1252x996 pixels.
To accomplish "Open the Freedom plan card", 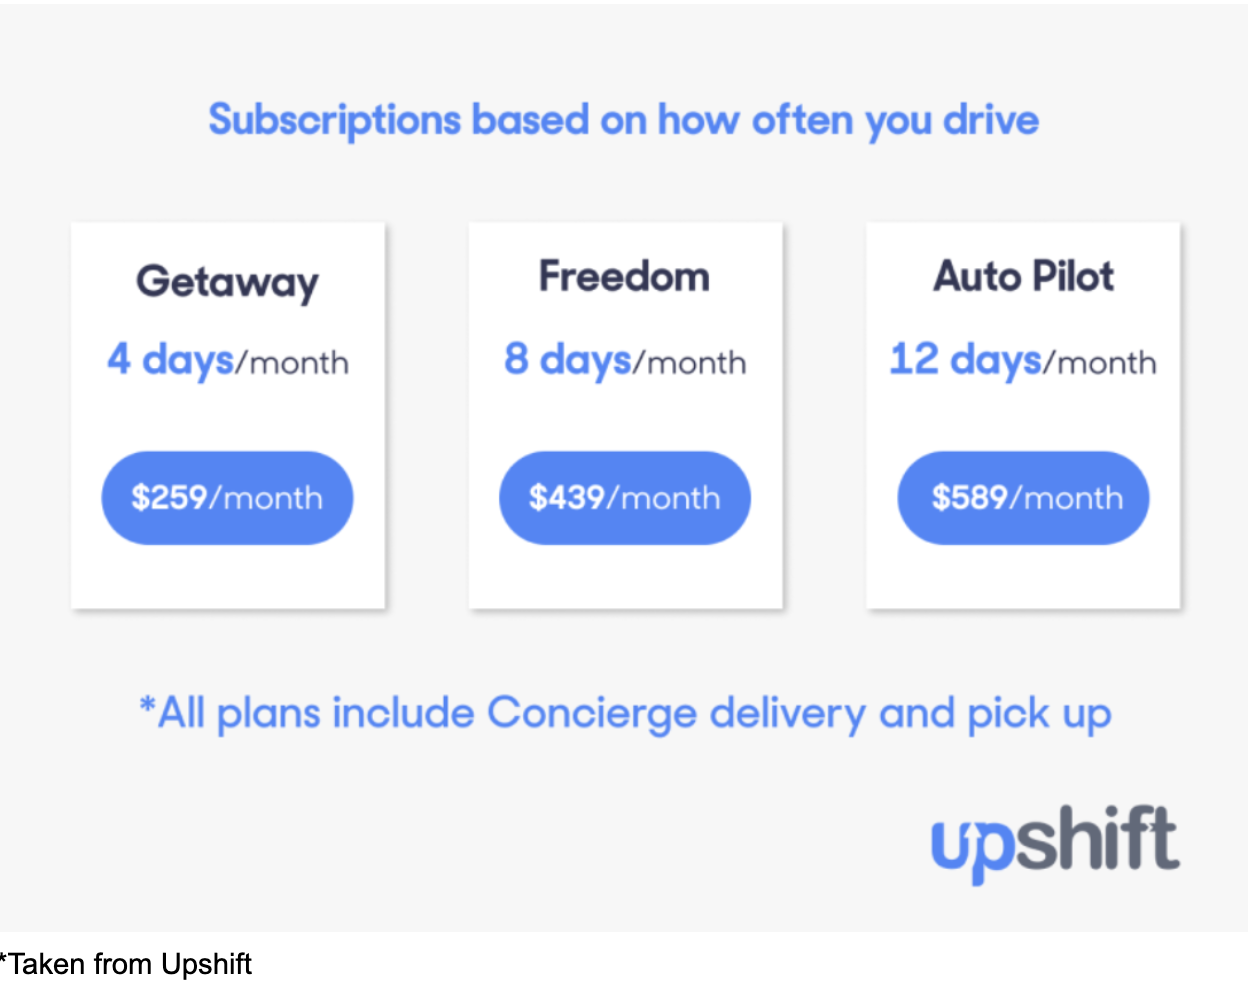I will (626, 415).
